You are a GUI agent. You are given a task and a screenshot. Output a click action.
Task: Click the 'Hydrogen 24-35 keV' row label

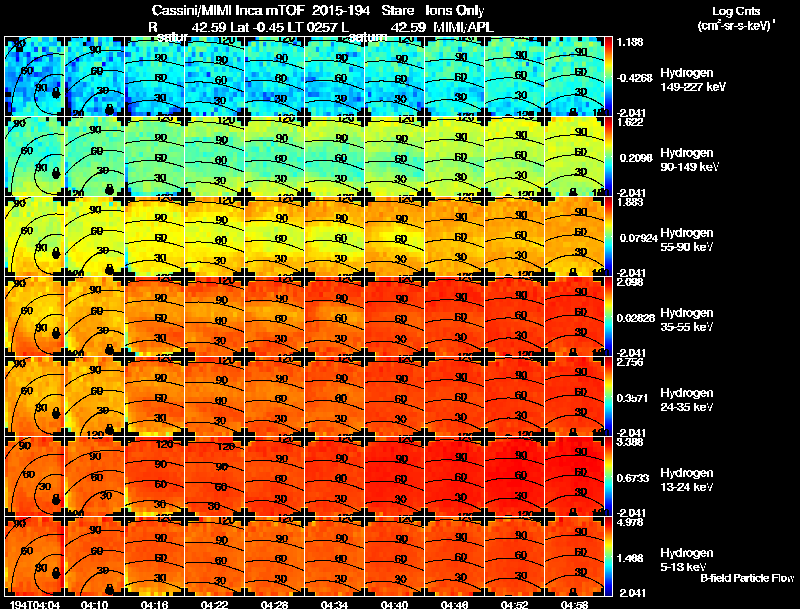click(x=687, y=400)
